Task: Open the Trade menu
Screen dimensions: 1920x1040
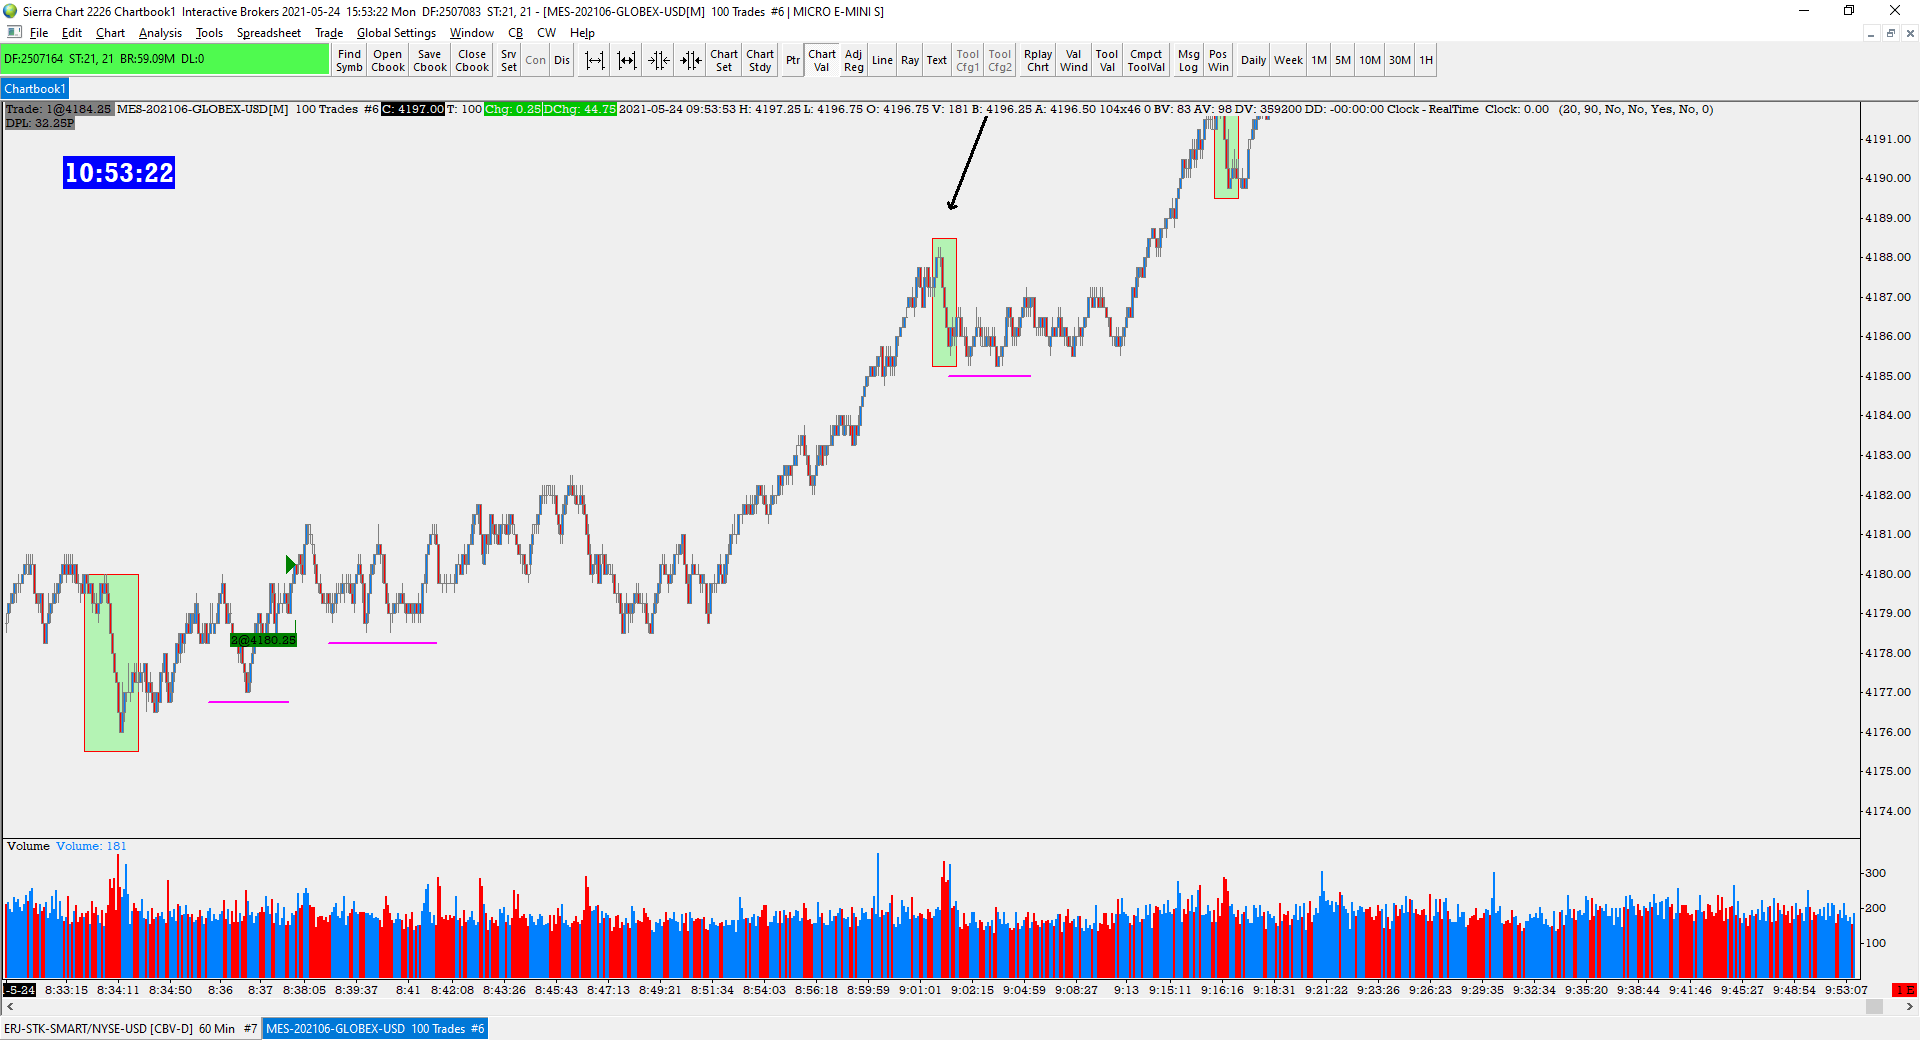Action: 329,33
